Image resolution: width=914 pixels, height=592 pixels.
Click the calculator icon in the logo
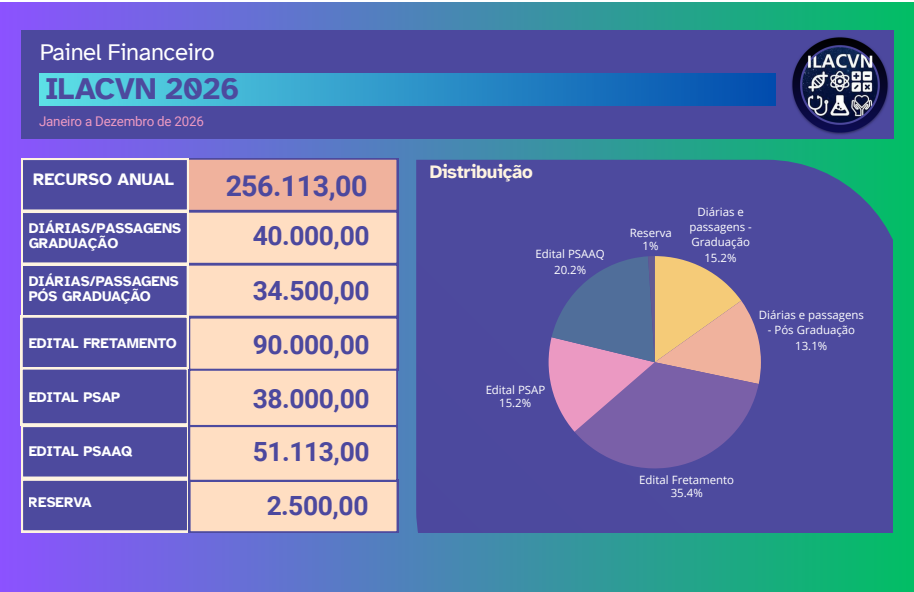pyautogui.click(x=862, y=81)
